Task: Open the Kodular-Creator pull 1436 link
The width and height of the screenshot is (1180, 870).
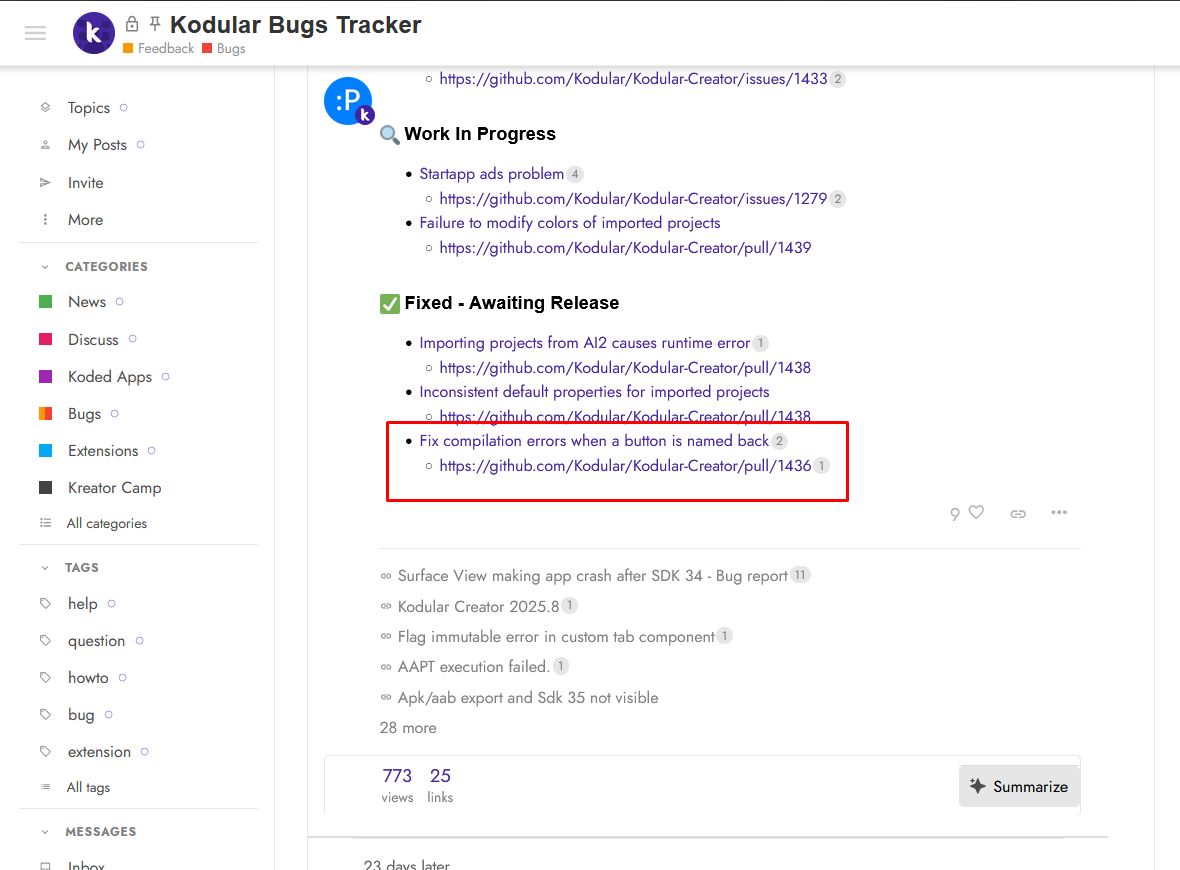Action: (x=625, y=465)
